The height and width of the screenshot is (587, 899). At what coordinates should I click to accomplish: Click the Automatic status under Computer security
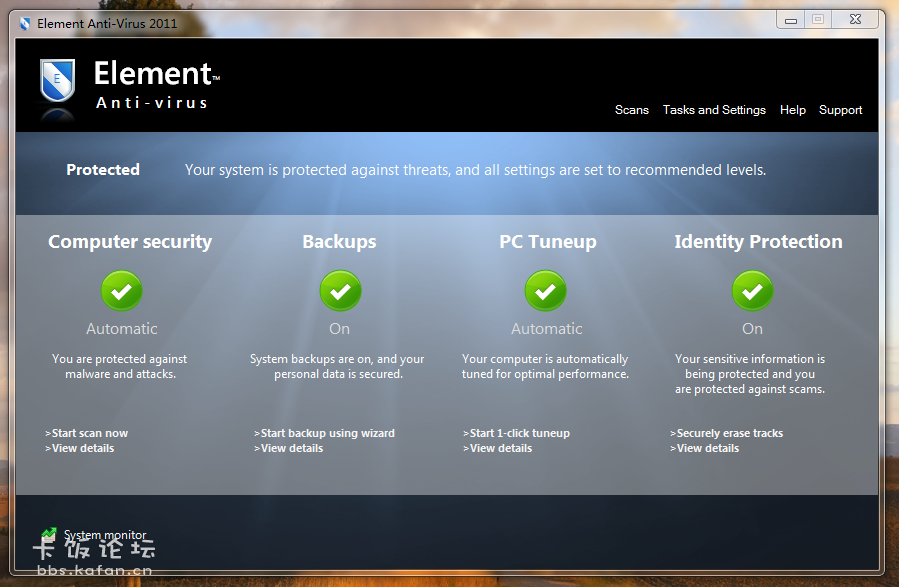(122, 329)
